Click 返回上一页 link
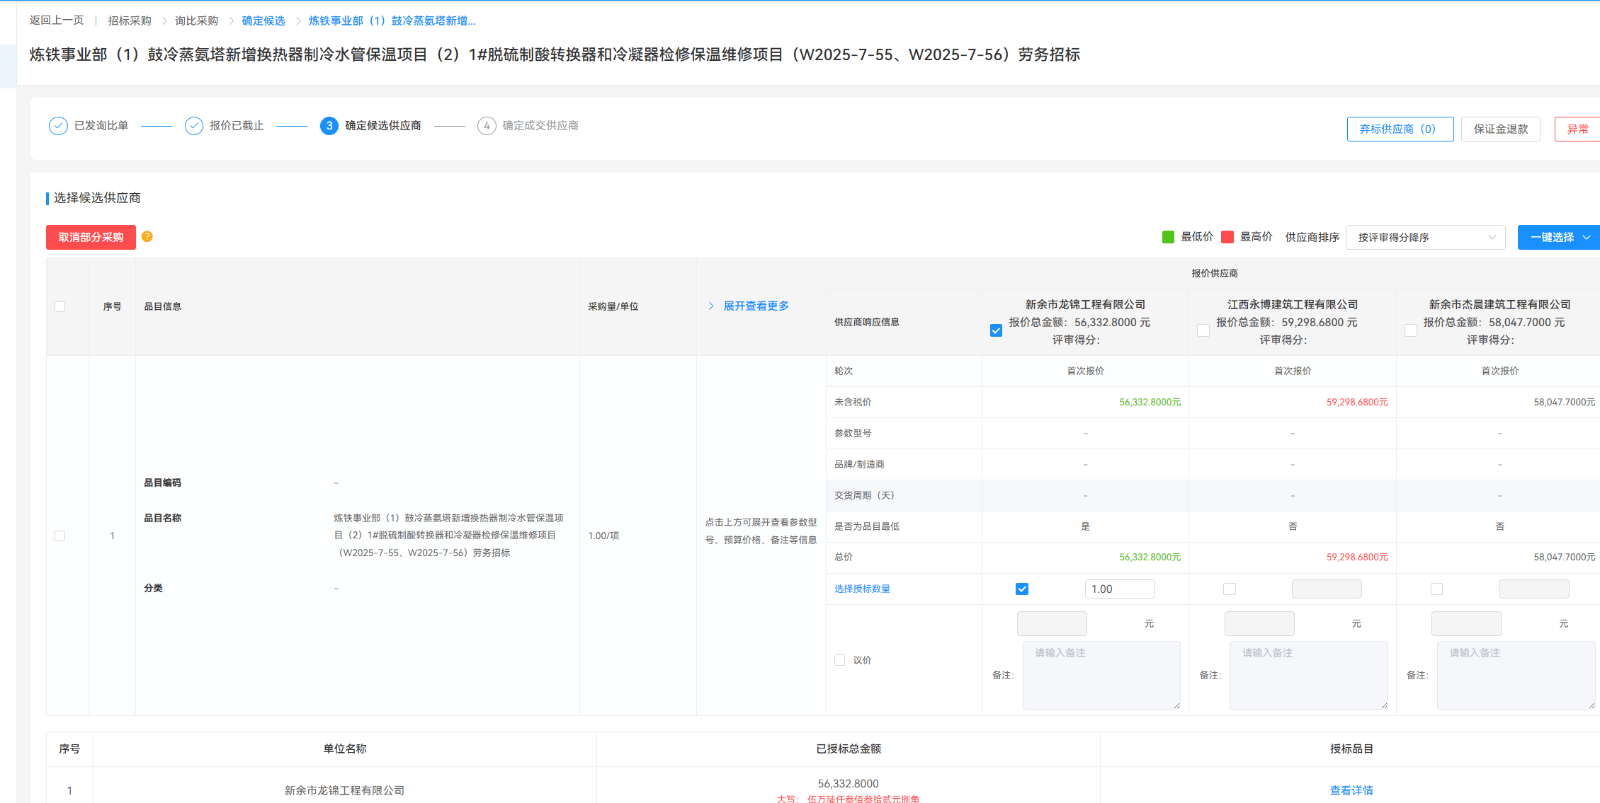1600x803 pixels. (57, 20)
